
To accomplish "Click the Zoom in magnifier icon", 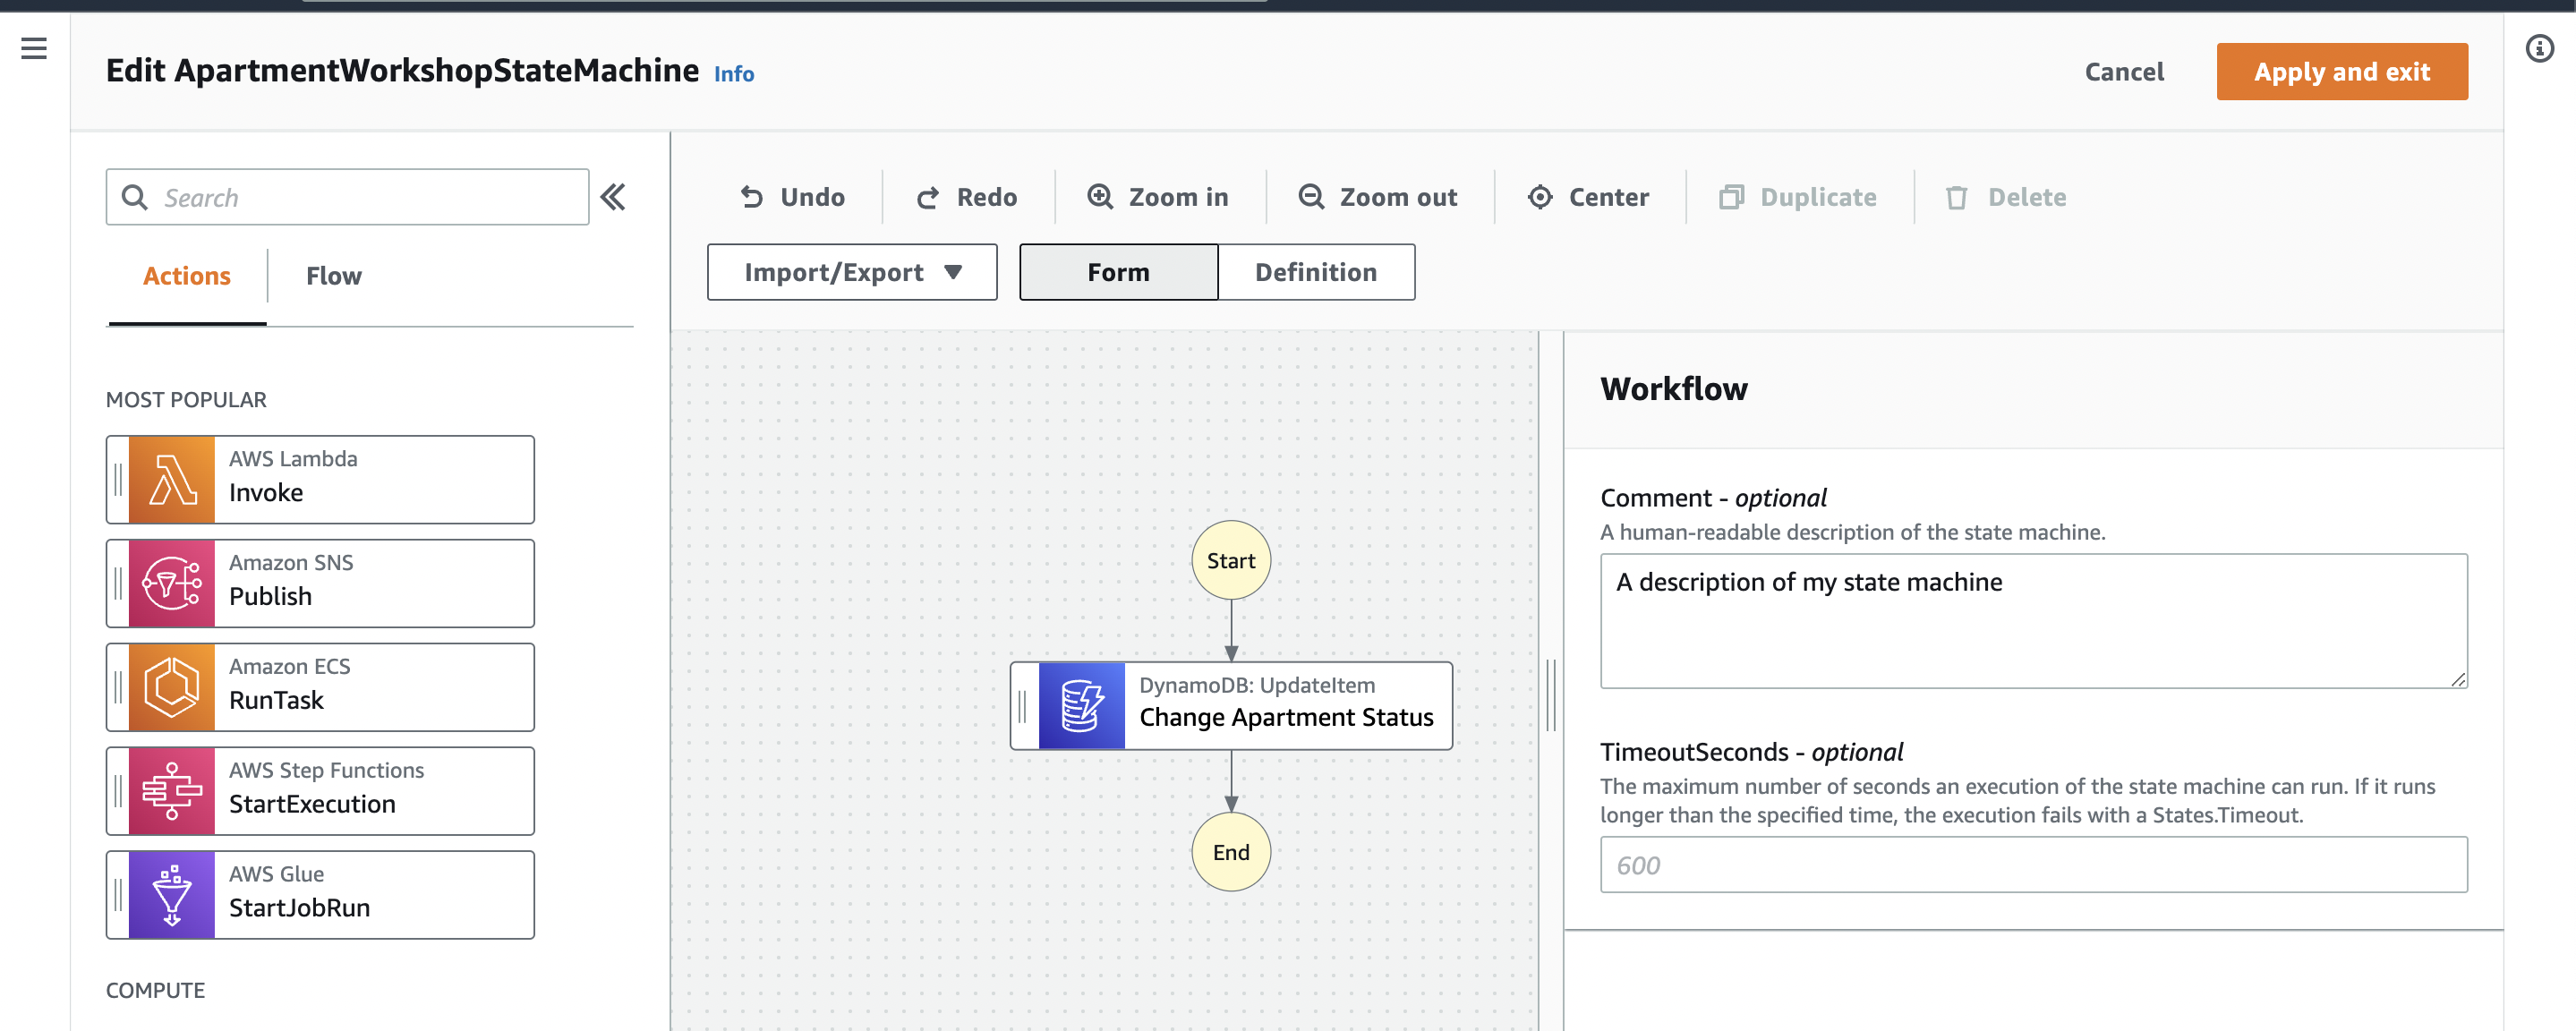I will pyautogui.click(x=1100, y=197).
